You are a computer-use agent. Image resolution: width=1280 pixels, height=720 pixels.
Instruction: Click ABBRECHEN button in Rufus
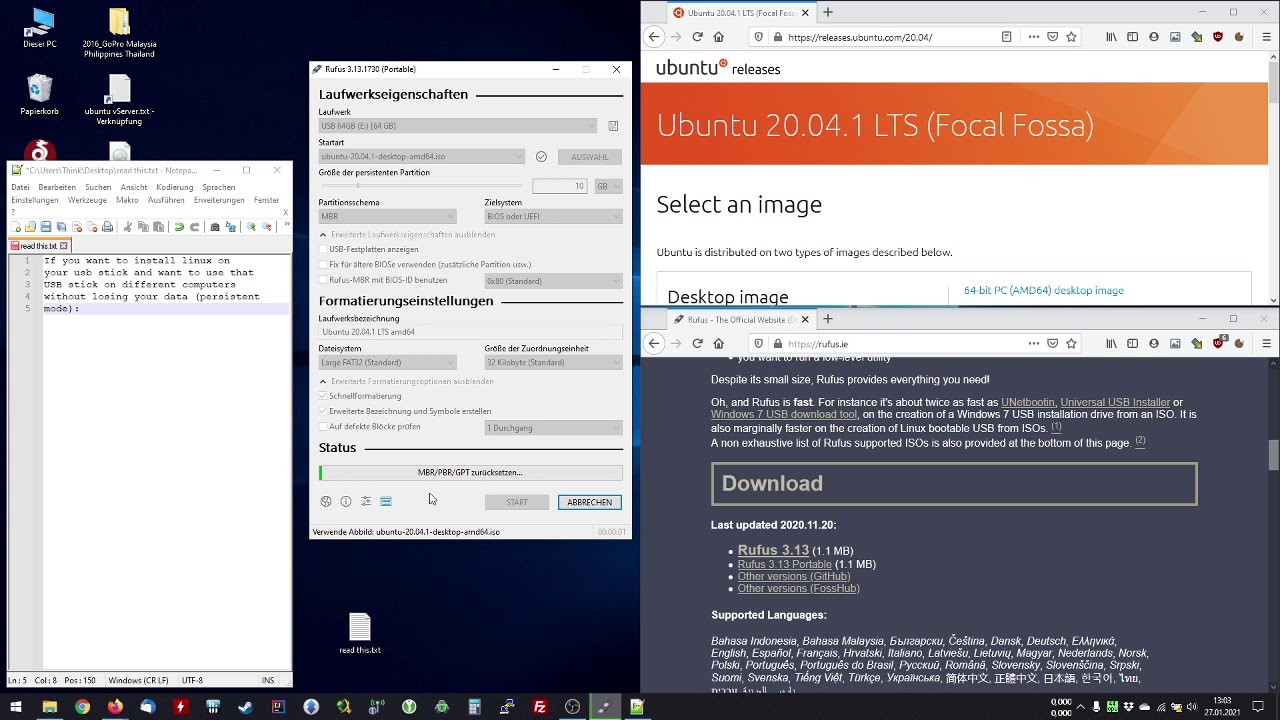(x=590, y=502)
